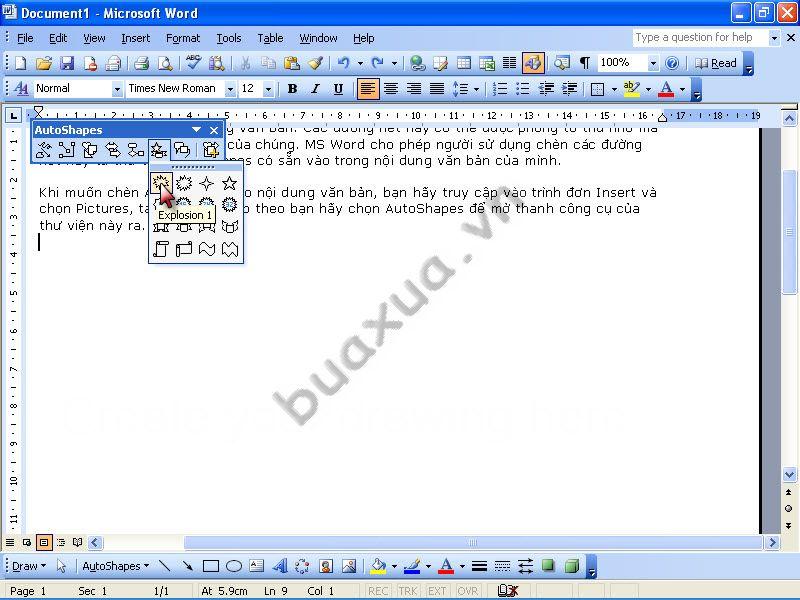Screen dimensions: 800x600
Task: Open the File menu
Action: point(25,38)
